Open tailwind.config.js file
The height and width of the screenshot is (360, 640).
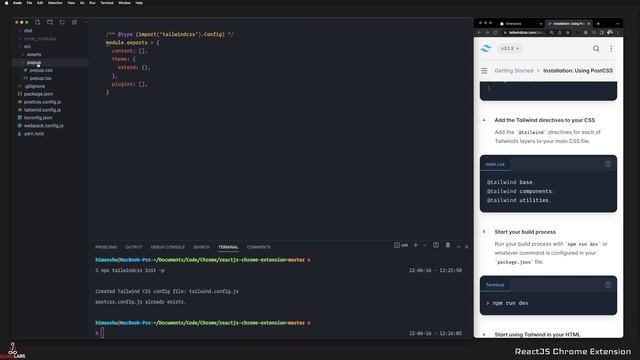42,110
